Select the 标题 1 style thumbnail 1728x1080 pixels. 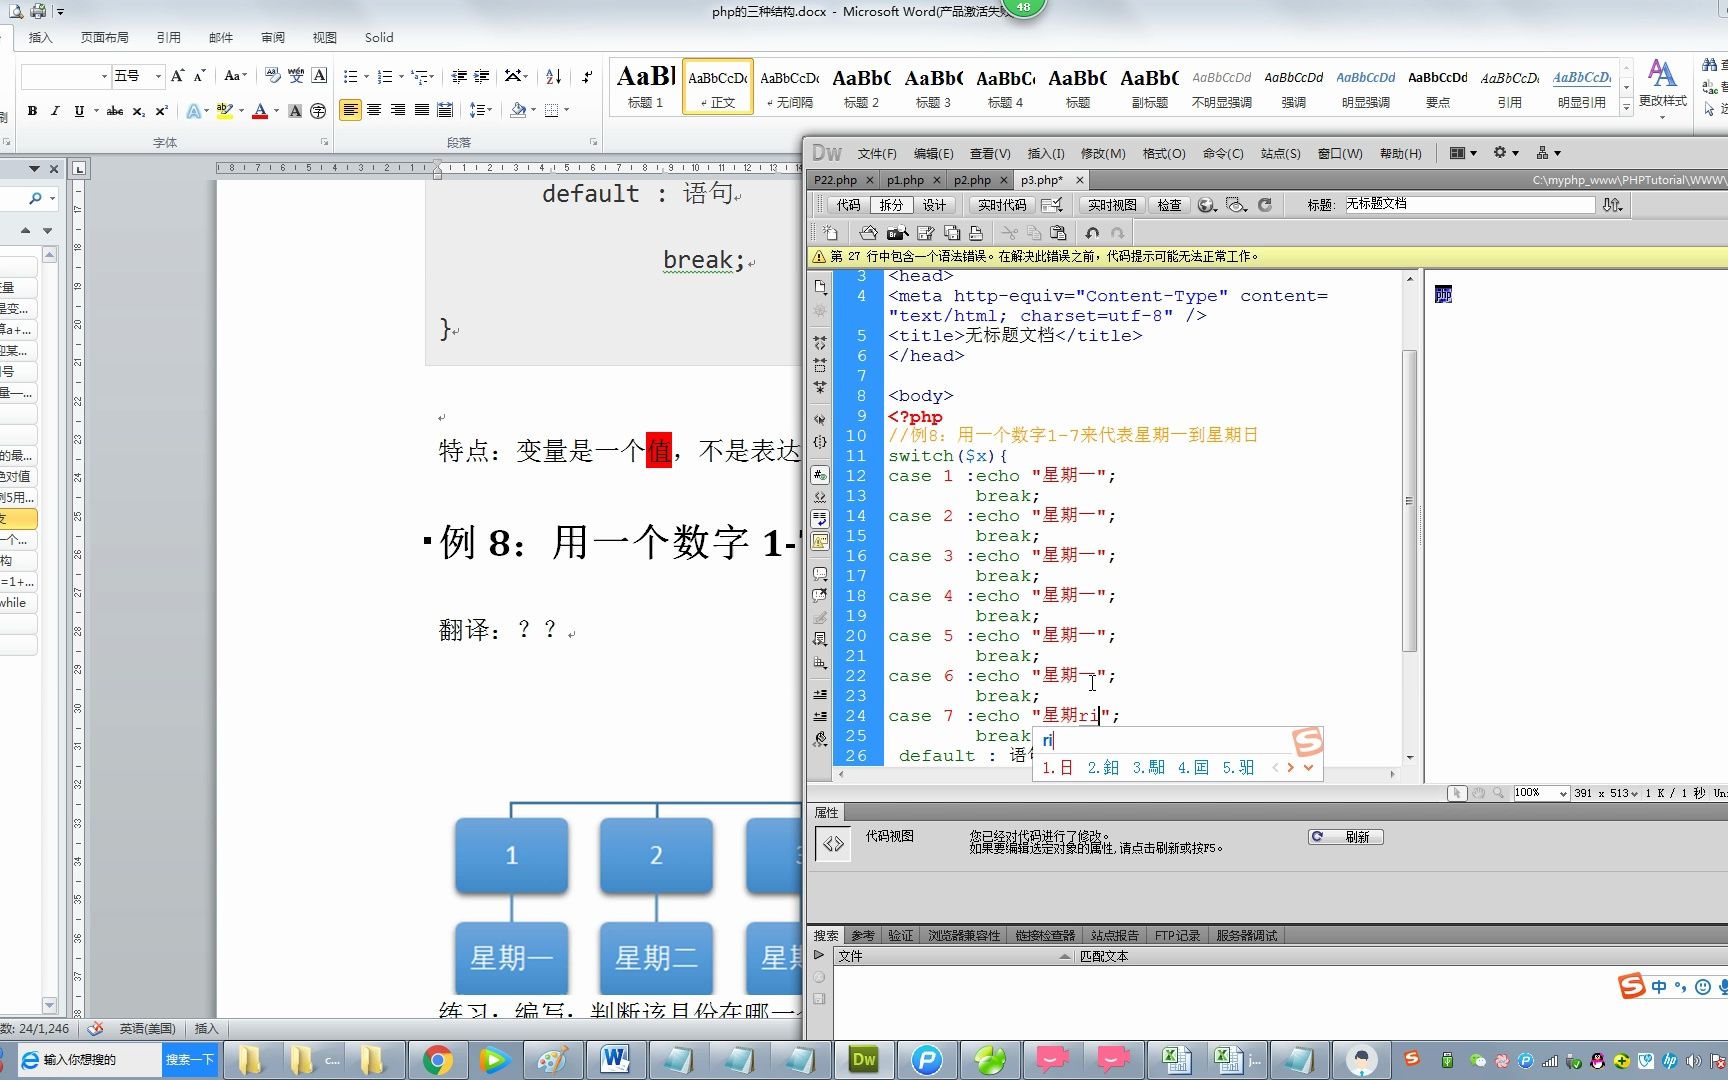(645, 86)
